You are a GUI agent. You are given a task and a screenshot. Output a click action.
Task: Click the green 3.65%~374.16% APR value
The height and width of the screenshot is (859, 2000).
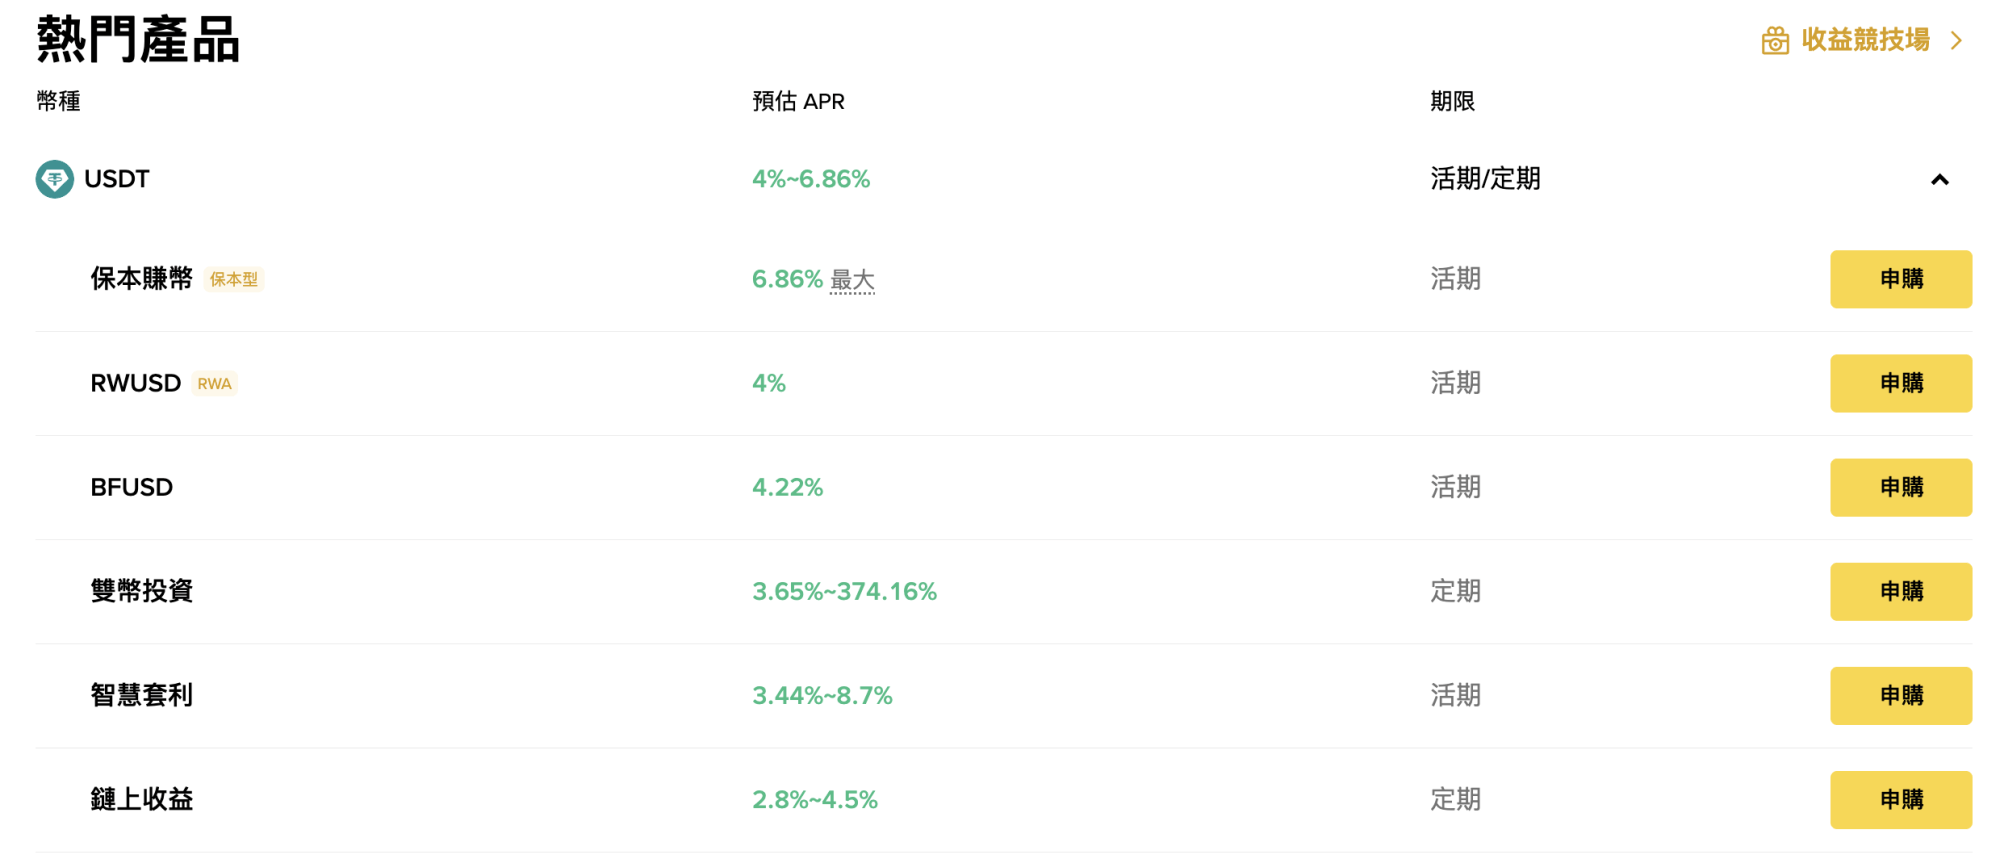pos(845,591)
